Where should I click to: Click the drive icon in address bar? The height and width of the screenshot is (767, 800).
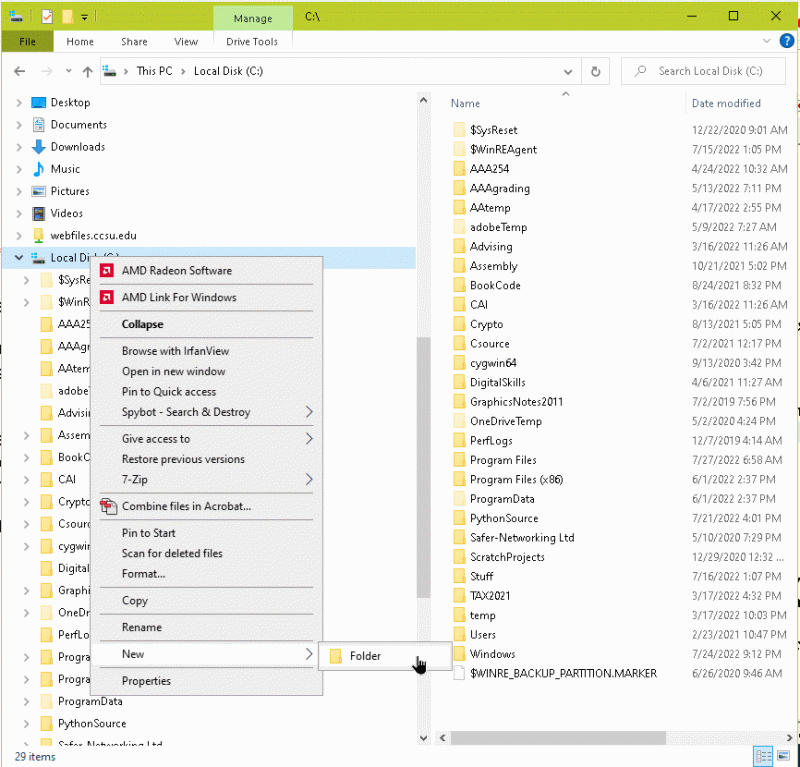[x=109, y=71]
